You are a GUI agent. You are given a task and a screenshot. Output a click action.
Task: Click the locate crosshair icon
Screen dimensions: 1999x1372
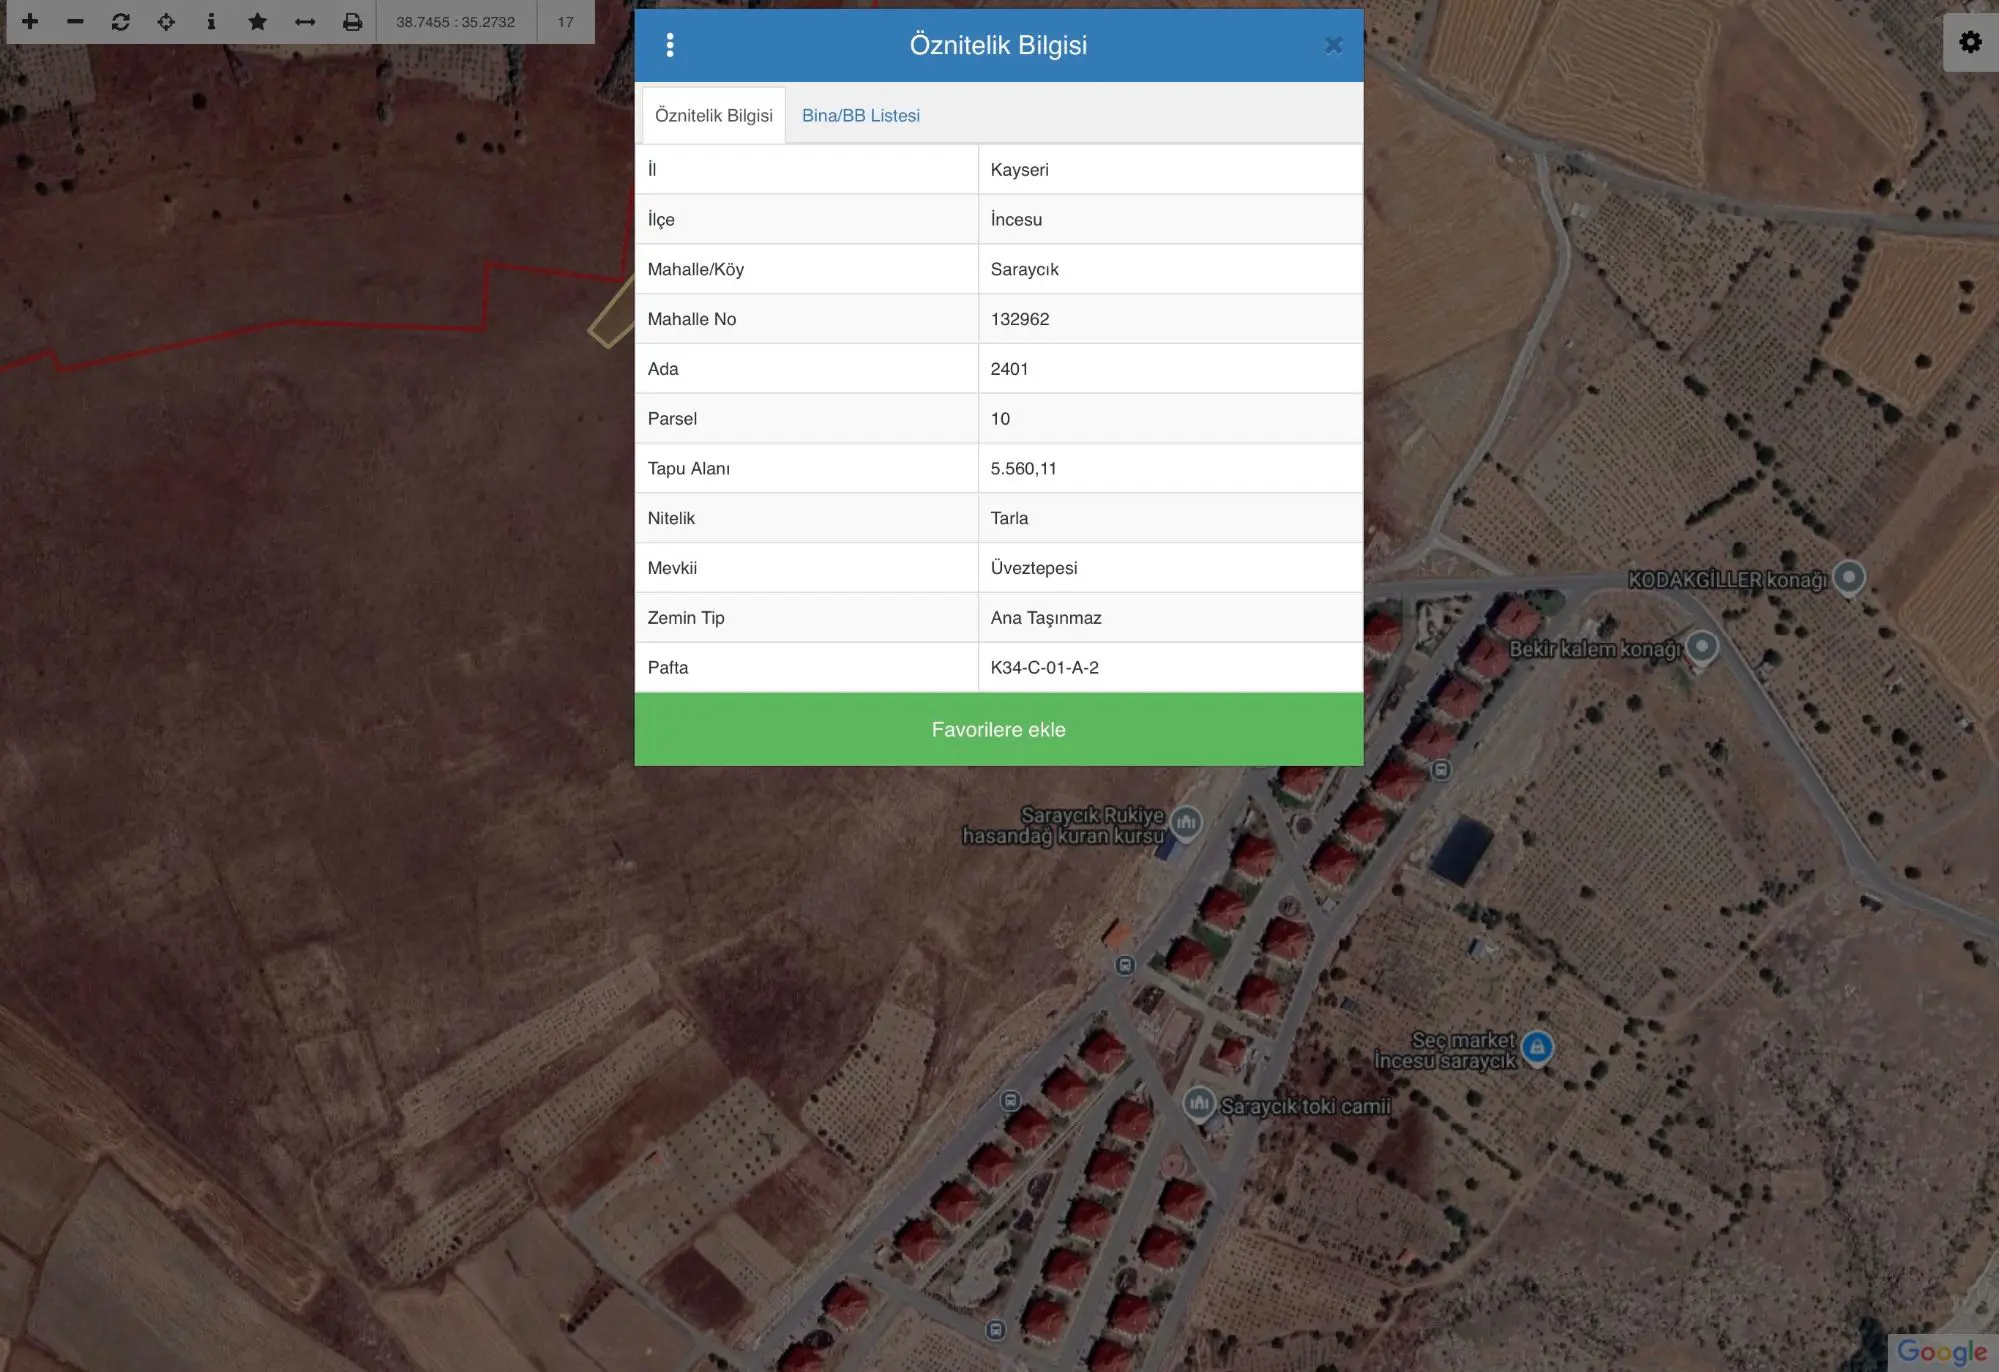tap(166, 21)
